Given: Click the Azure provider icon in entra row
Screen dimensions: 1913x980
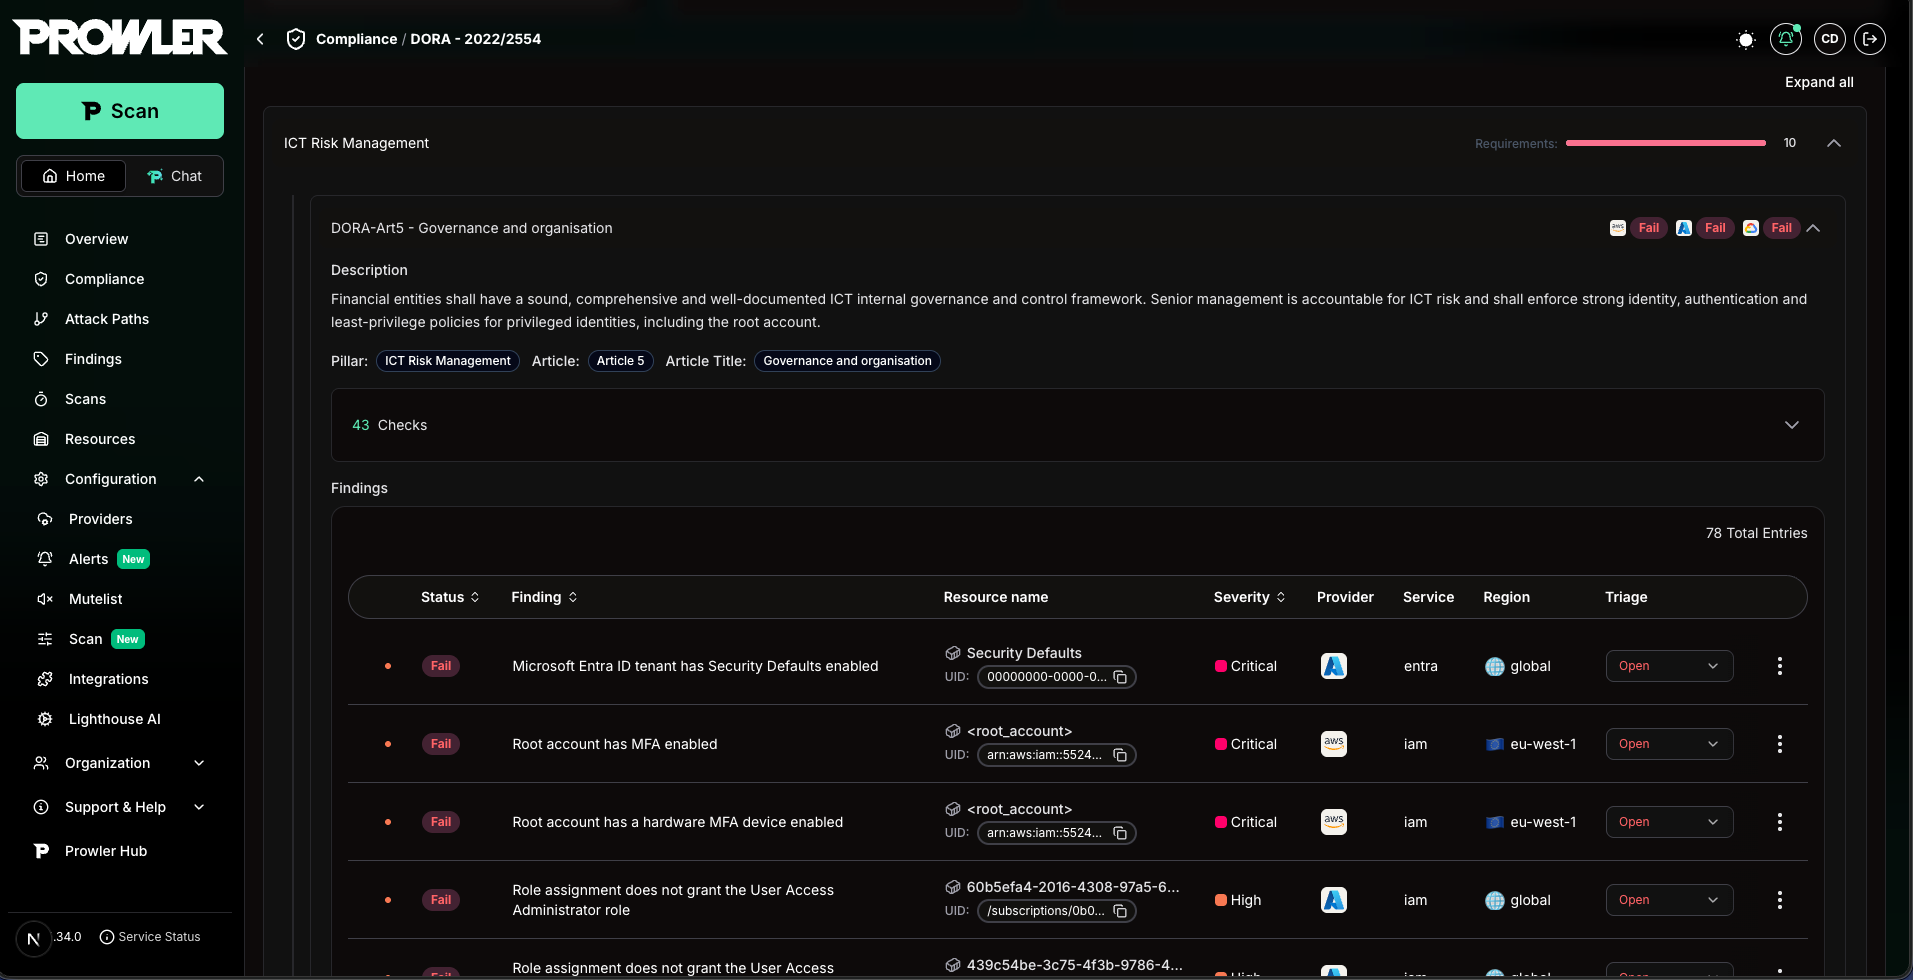Looking at the screenshot, I should (x=1333, y=666).
